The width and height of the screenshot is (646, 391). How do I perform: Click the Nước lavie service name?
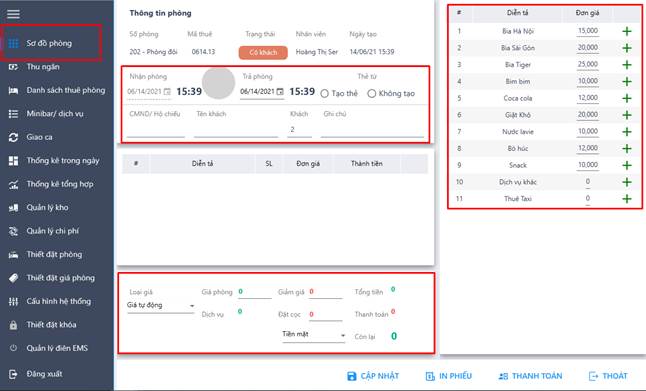click(x=518, y=132)
